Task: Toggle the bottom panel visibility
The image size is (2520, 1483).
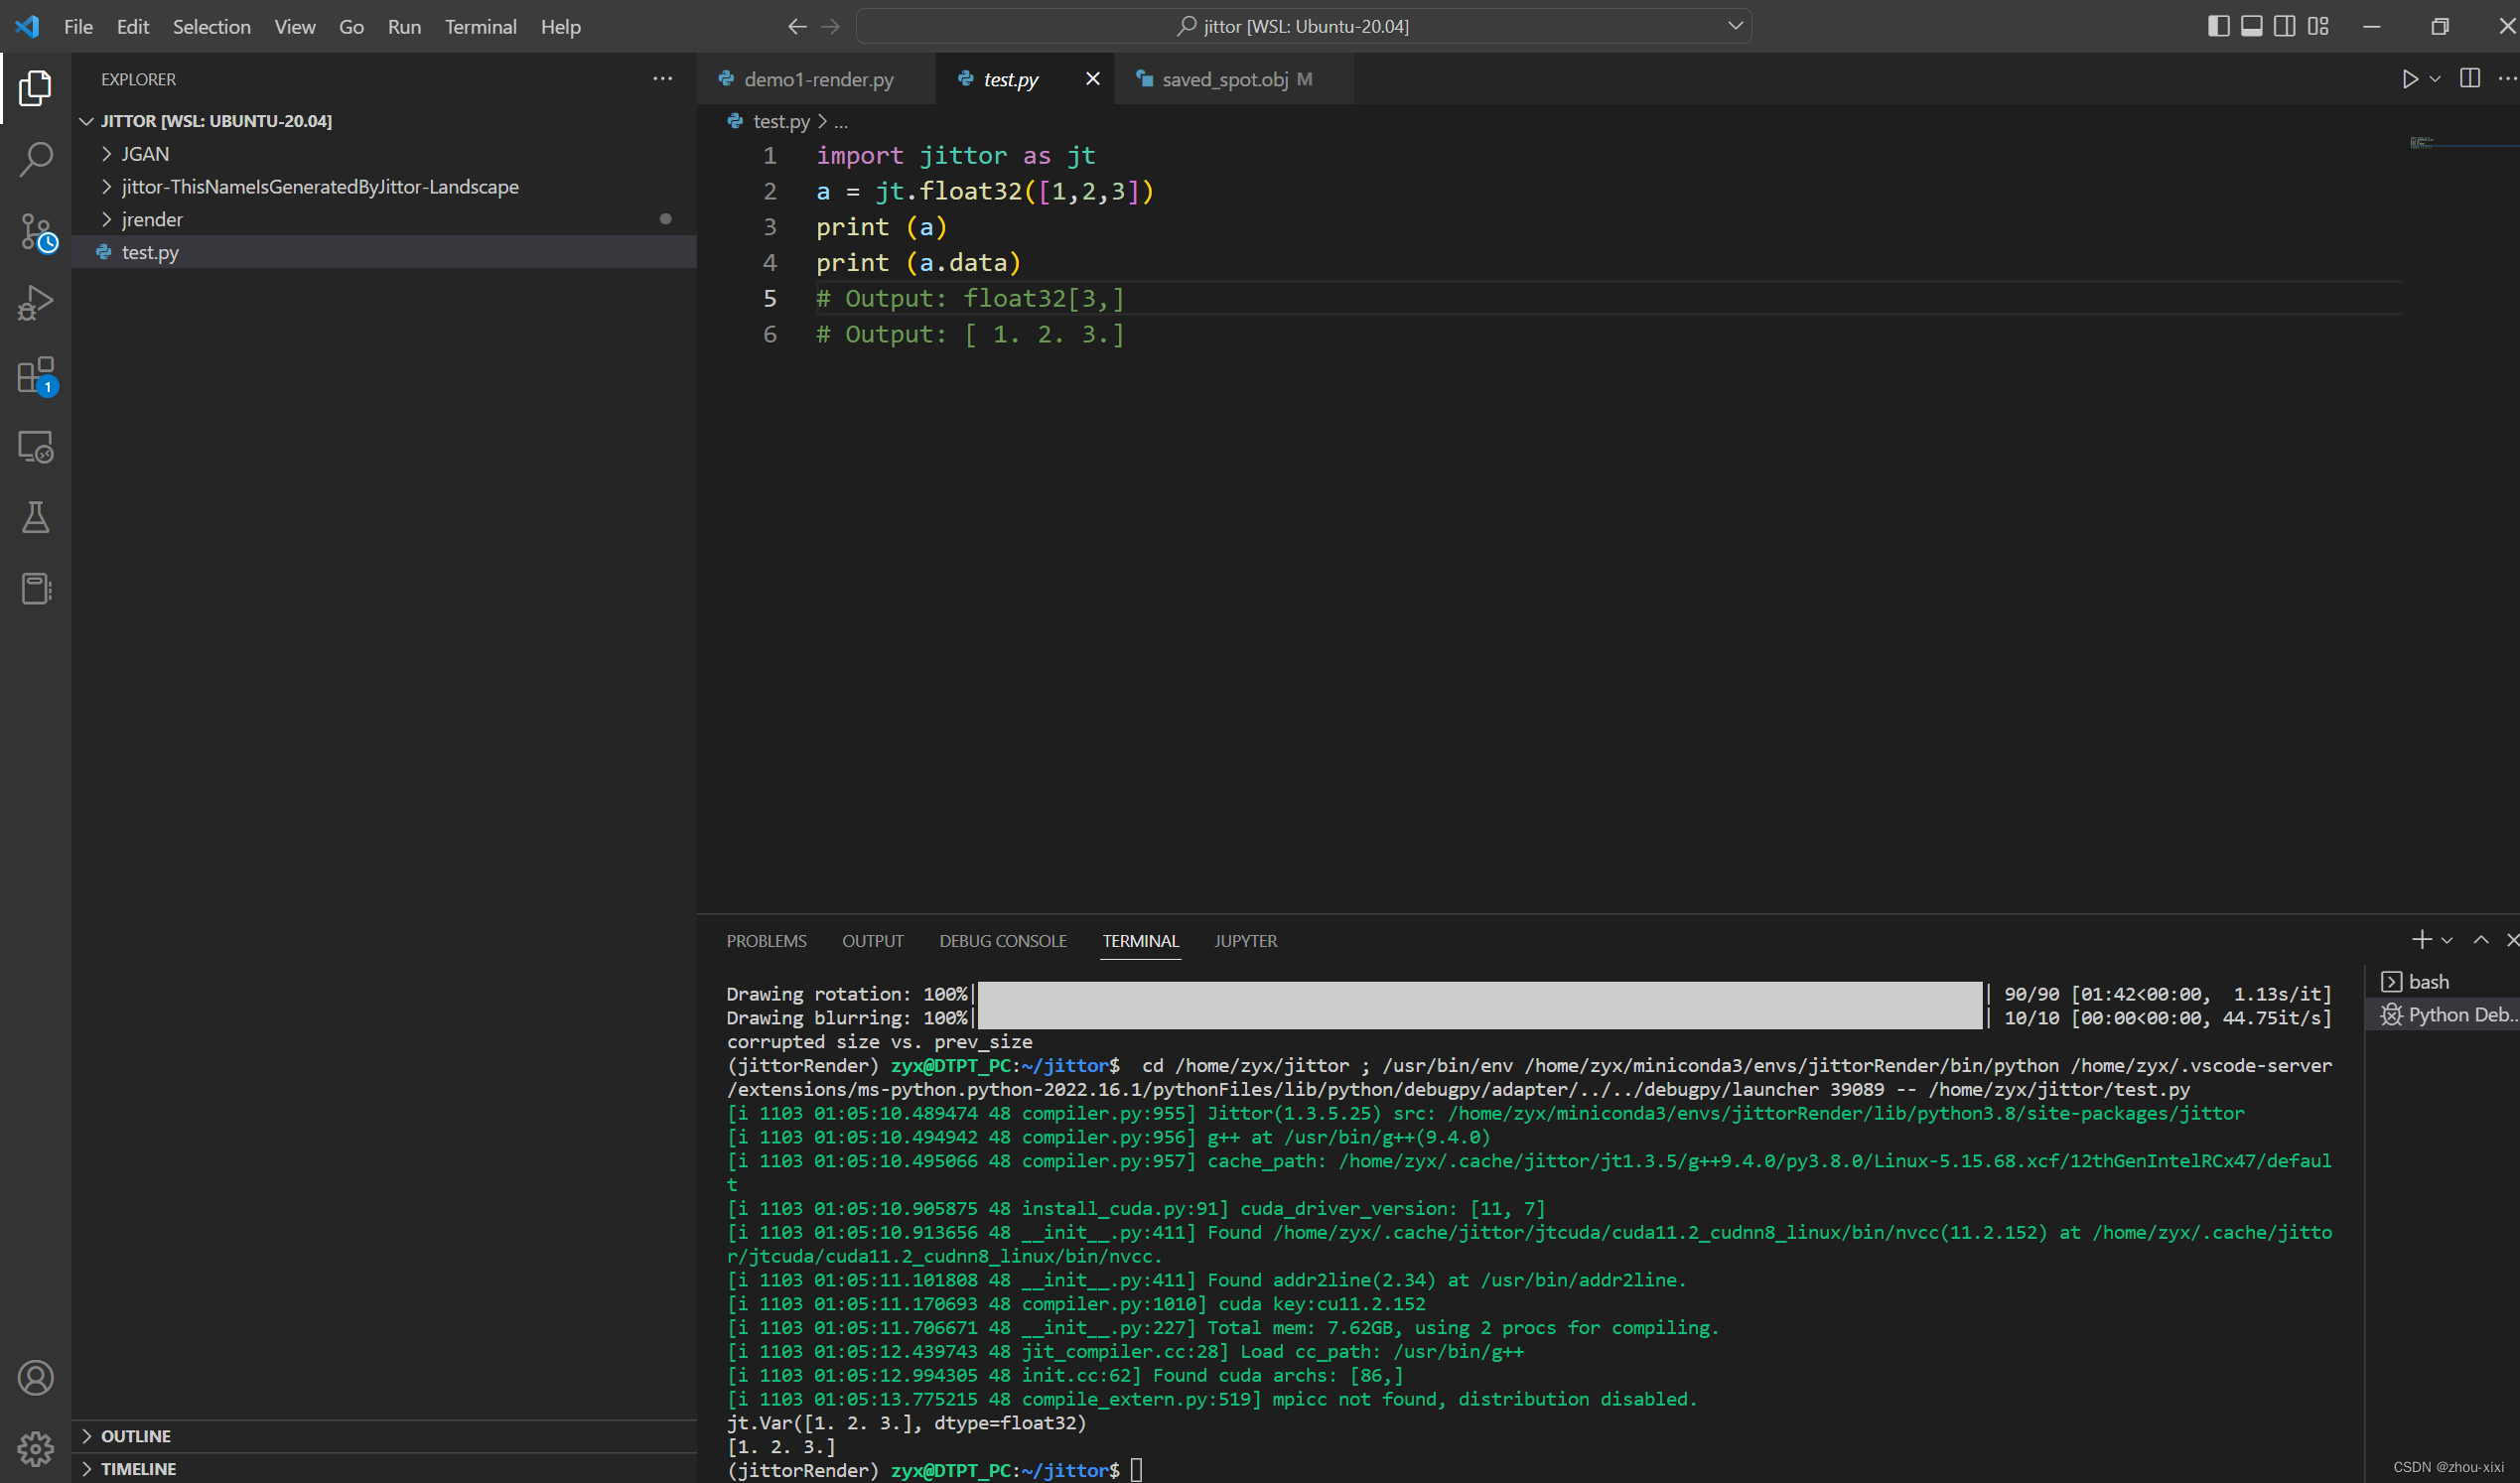Action: 2251,26
